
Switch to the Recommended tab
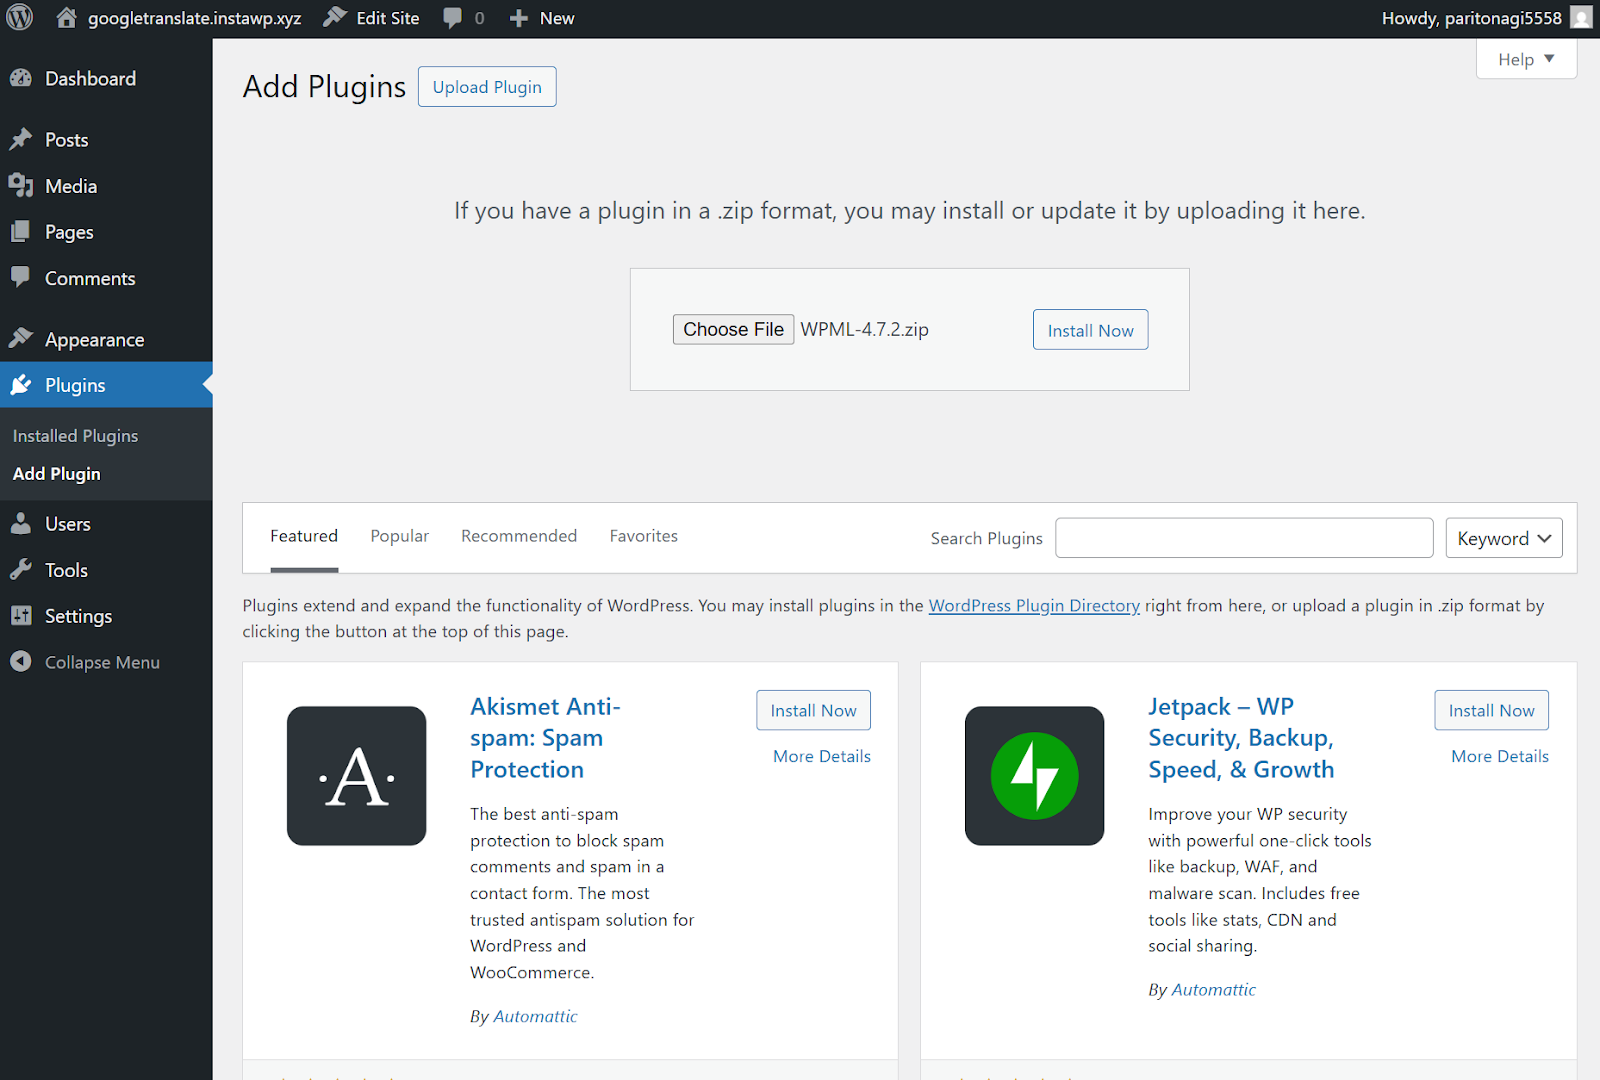point(519,536)
